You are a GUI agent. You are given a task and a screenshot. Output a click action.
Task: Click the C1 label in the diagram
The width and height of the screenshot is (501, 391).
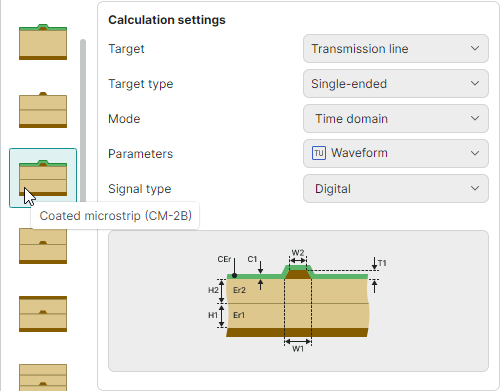tap(252, 259)
